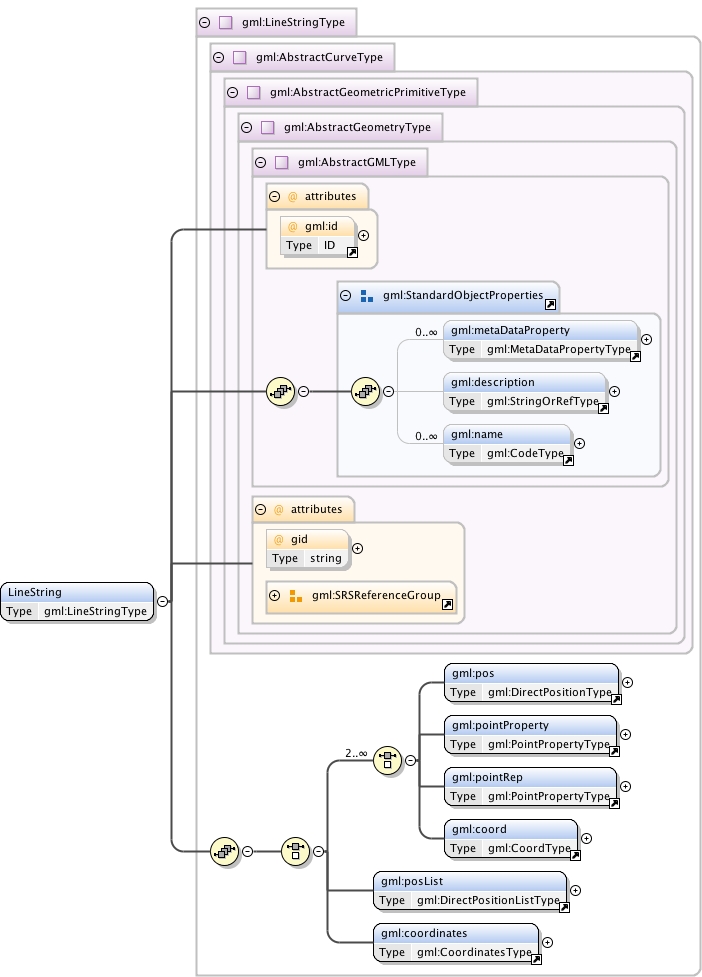Expand the gml:pointProperty element
702x977 pixels.
pos(625,735)
